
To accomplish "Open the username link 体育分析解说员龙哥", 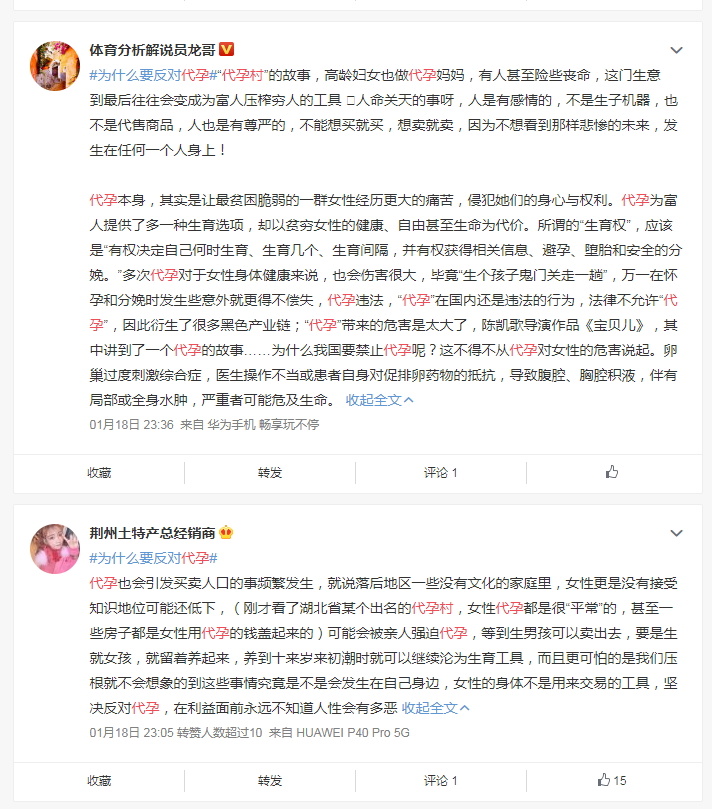I will 152,50.
